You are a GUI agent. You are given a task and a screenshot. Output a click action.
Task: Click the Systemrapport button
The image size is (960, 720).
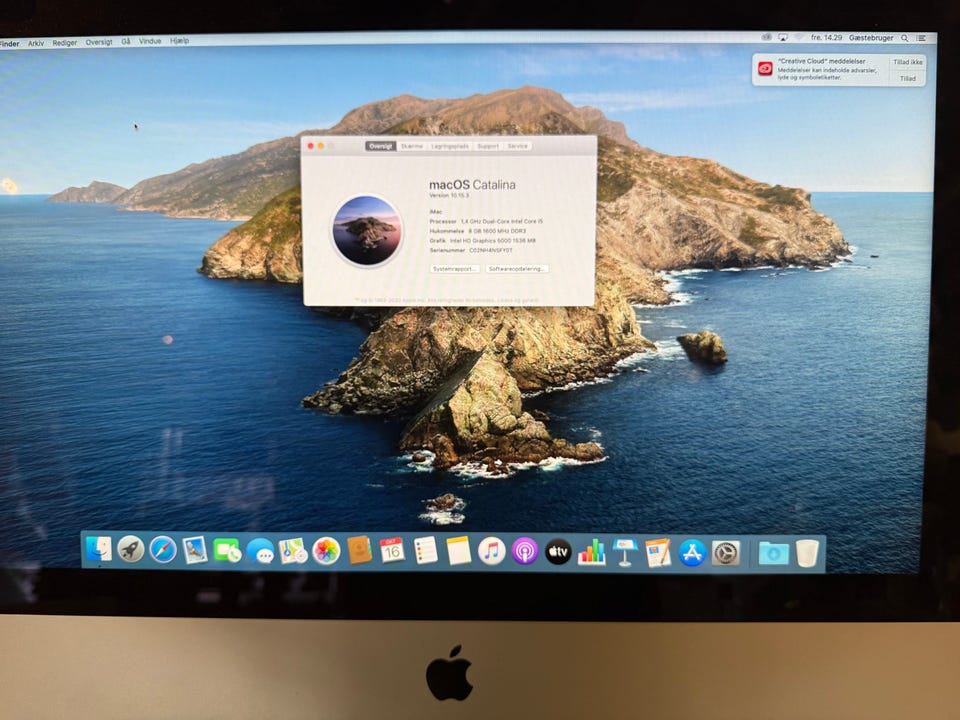tap(454, 269)
